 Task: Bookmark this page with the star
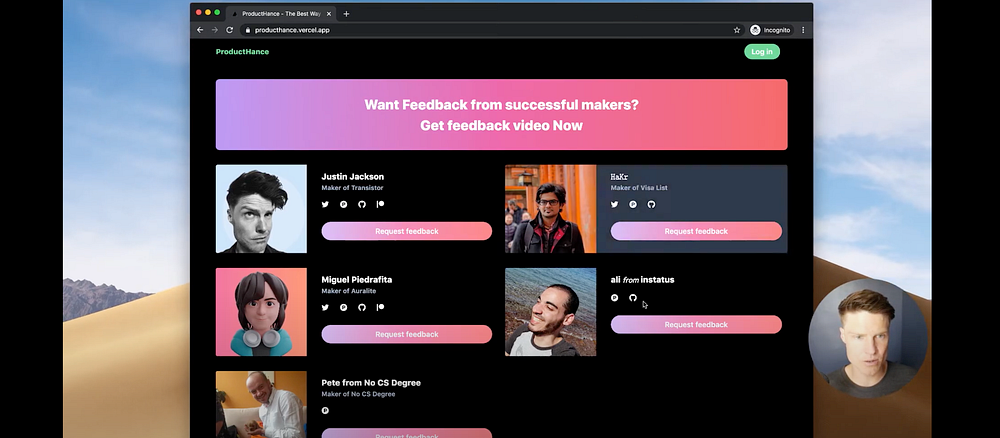click(x=737, y=30)
